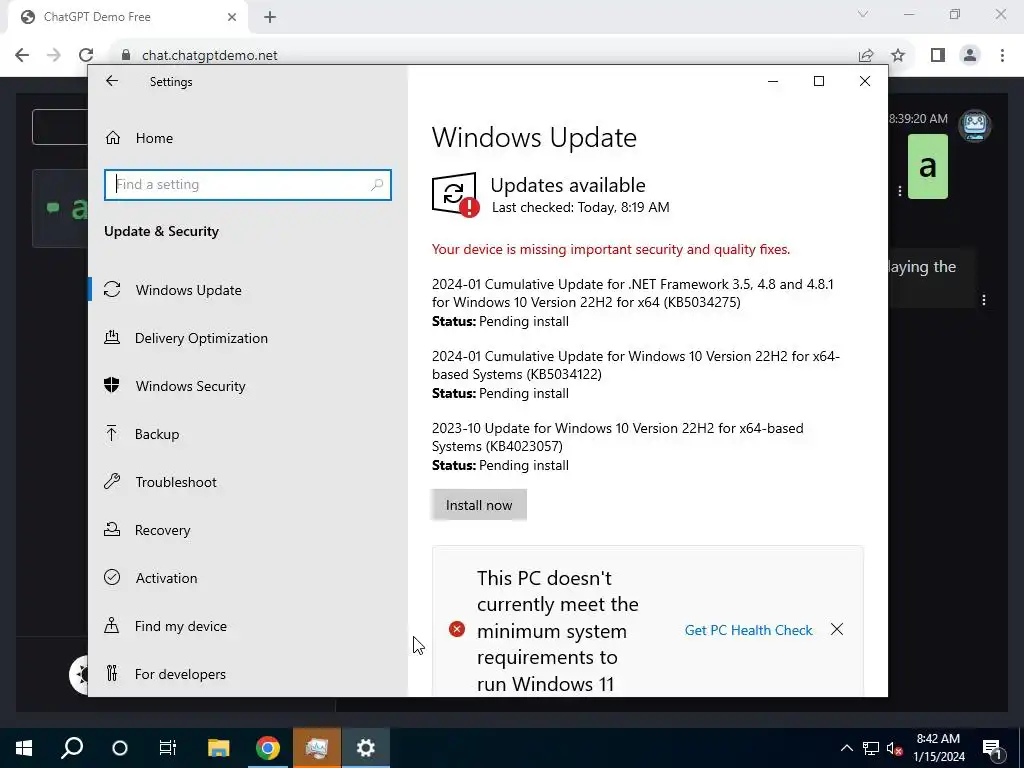The image size is (1024, 768).
Task: Click the Last checked: Today, 8:19 AM text
Action: [581, 208]
